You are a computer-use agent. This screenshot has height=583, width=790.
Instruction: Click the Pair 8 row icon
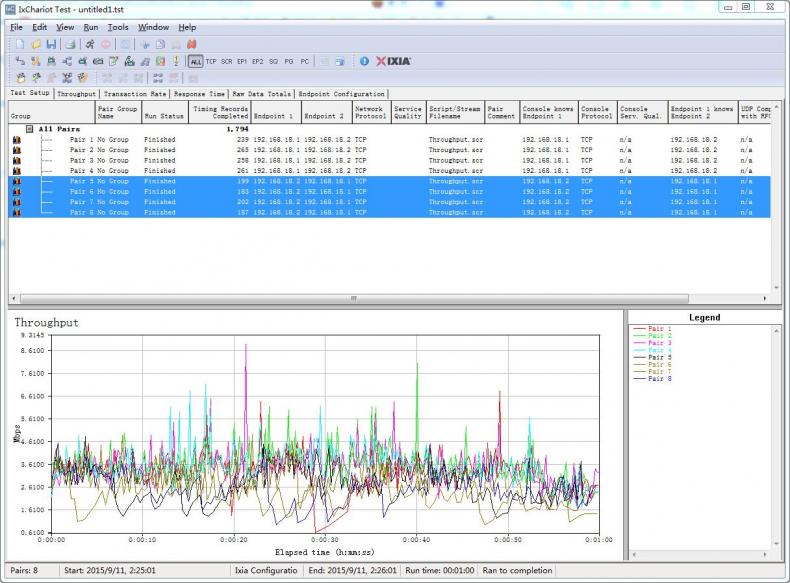click(x=17, y=213)
